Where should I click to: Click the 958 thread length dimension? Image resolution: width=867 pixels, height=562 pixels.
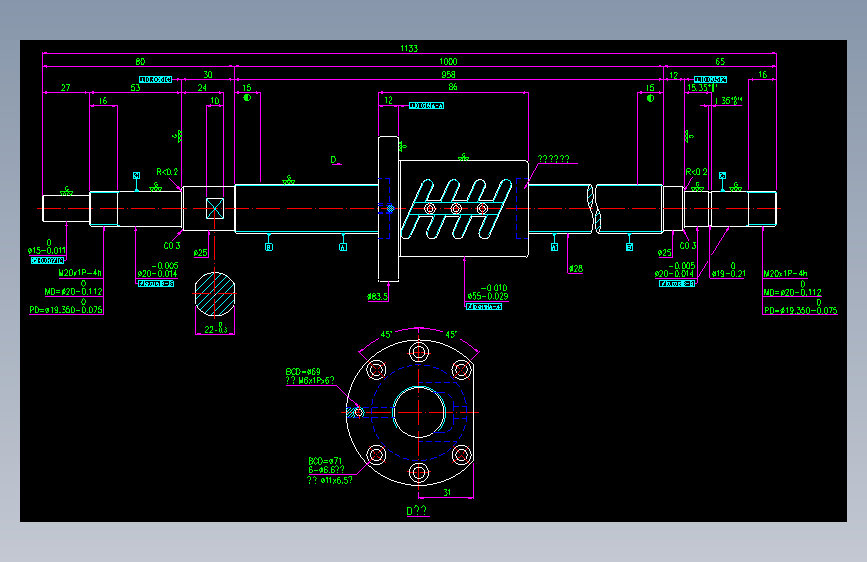pos(448,75)
